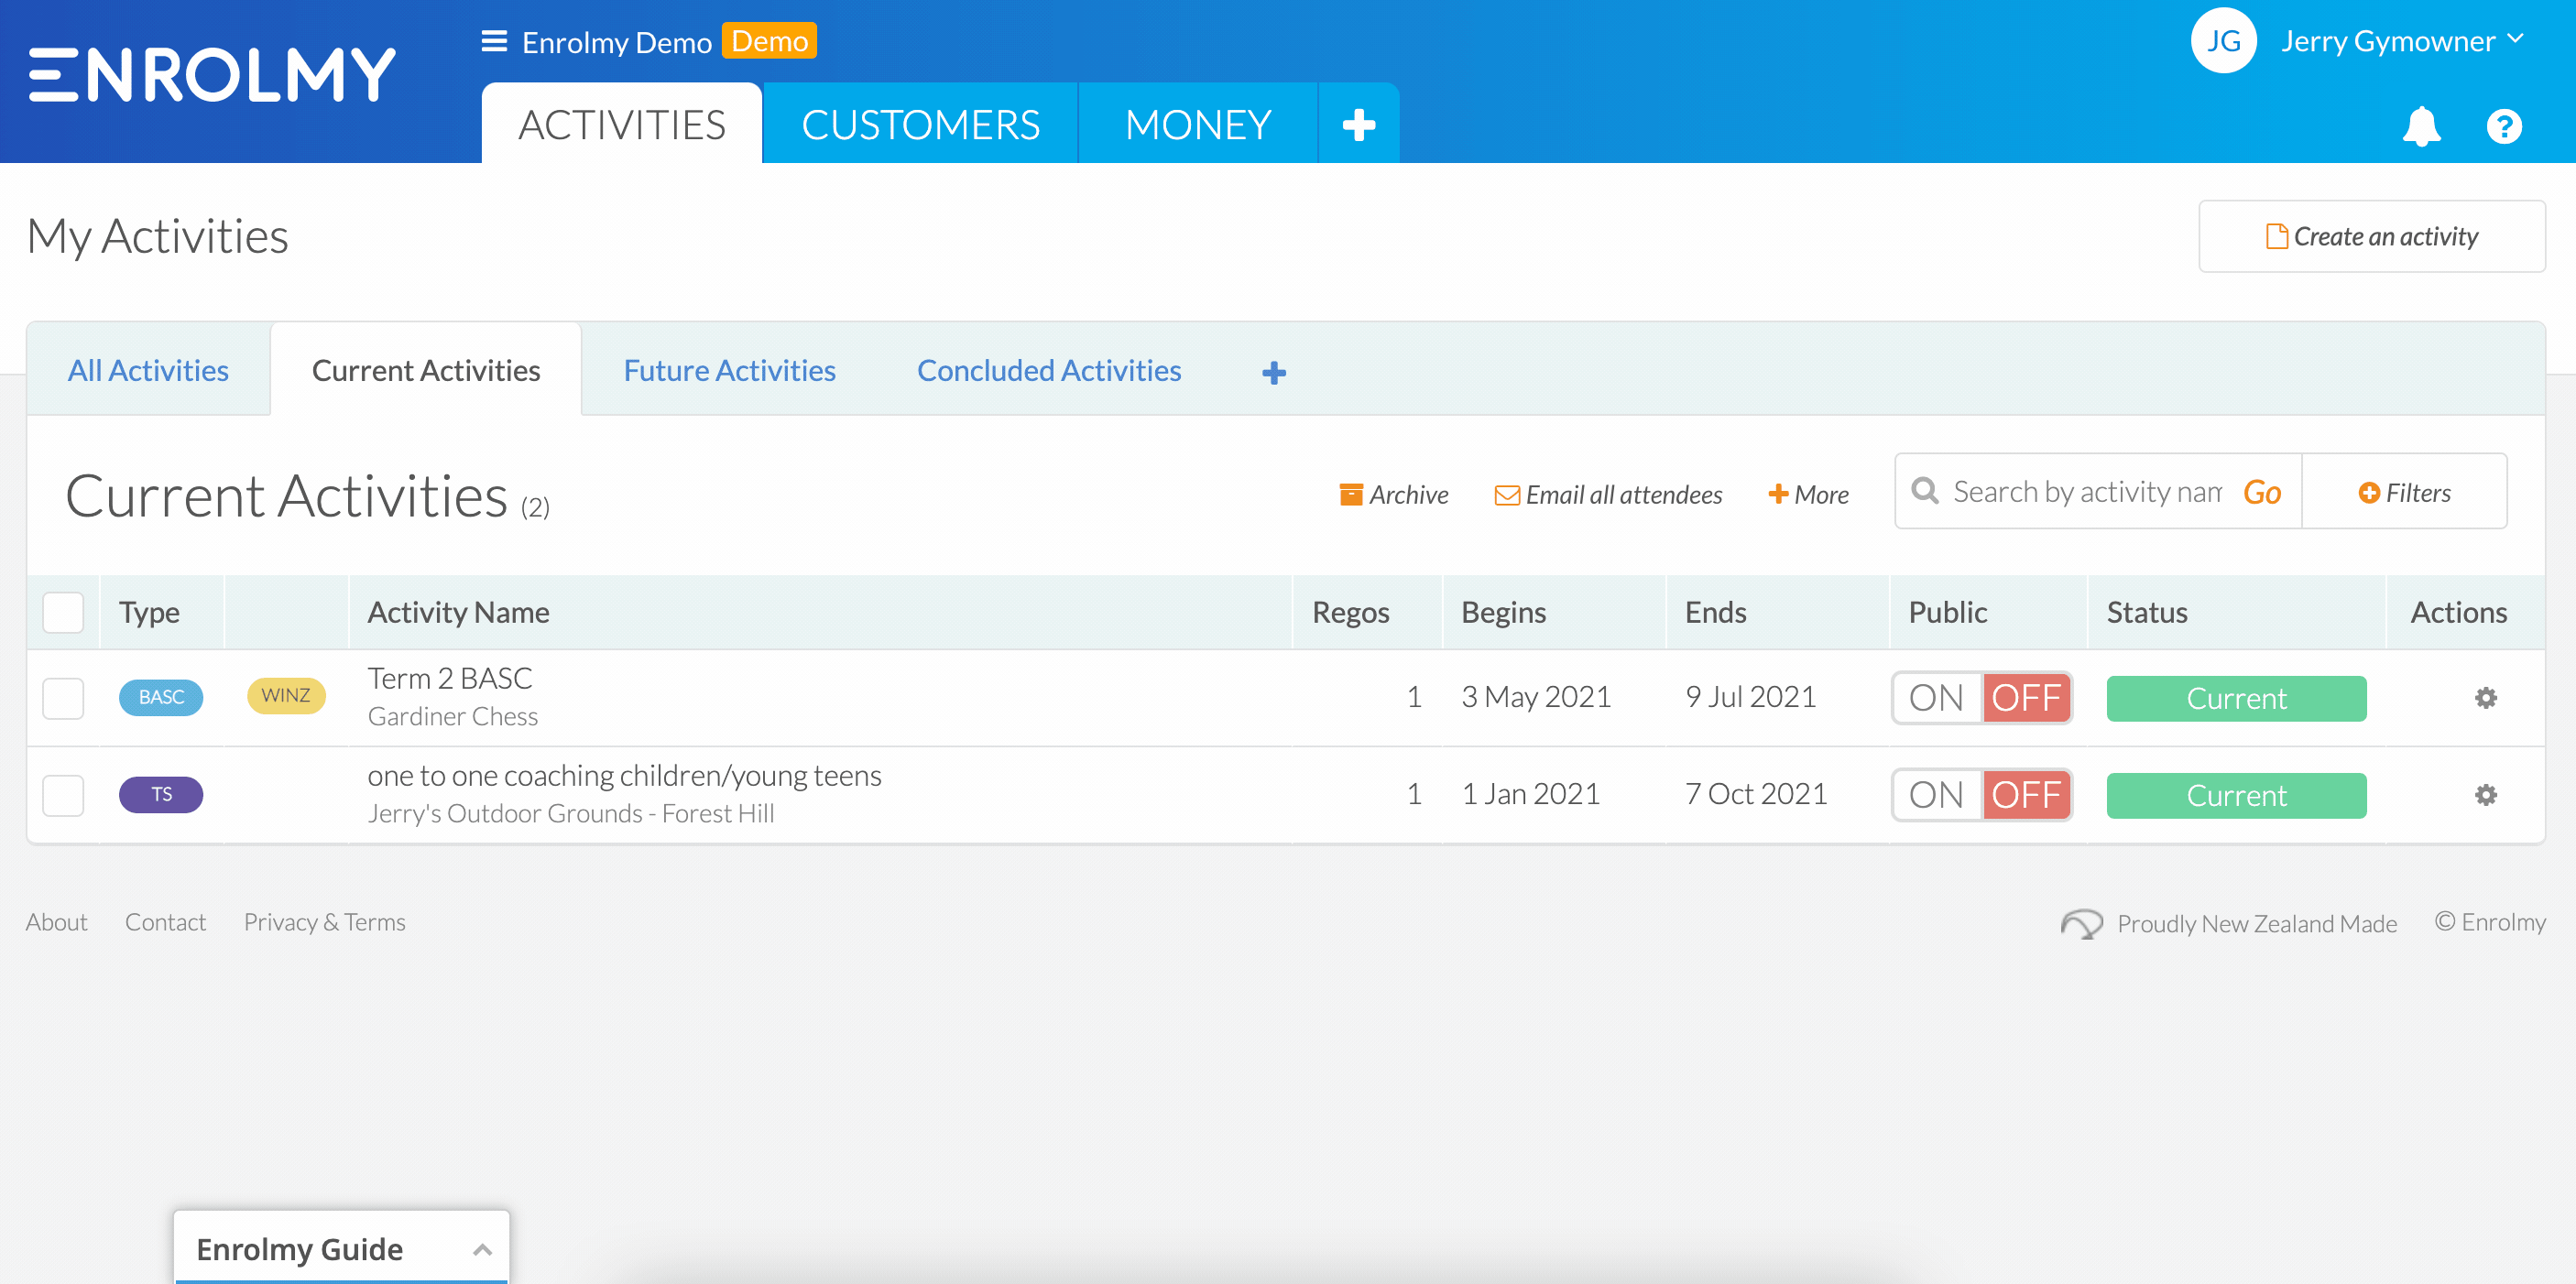Click the Archive button

click(1393, 494)
